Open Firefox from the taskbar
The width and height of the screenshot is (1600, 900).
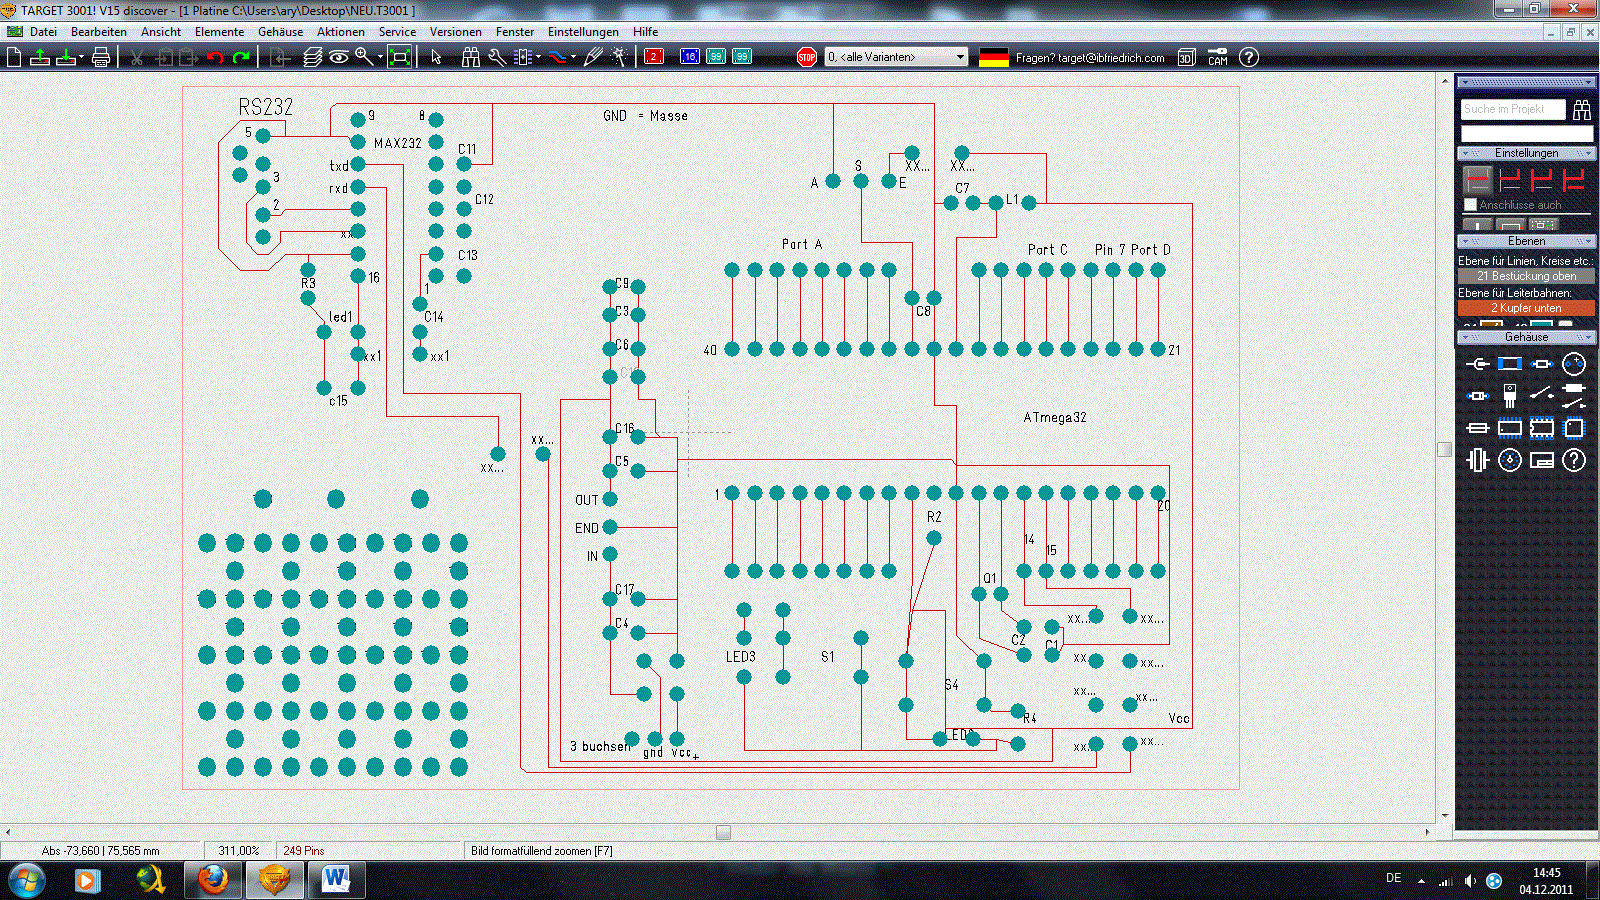click(212, 880)
